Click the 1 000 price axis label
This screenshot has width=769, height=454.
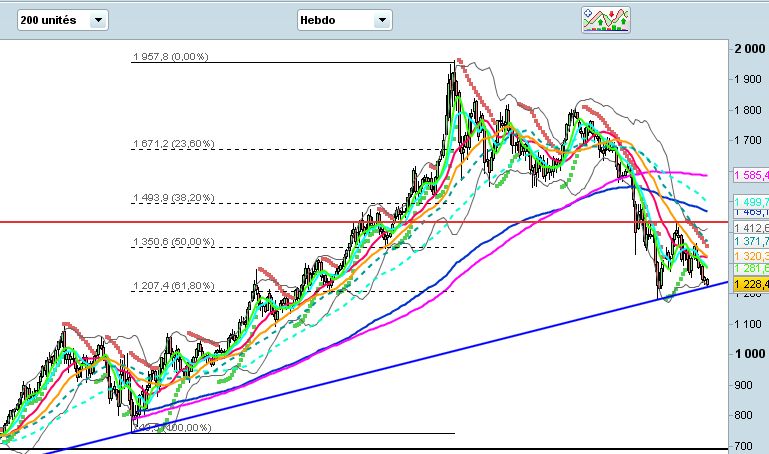point(749,354)
